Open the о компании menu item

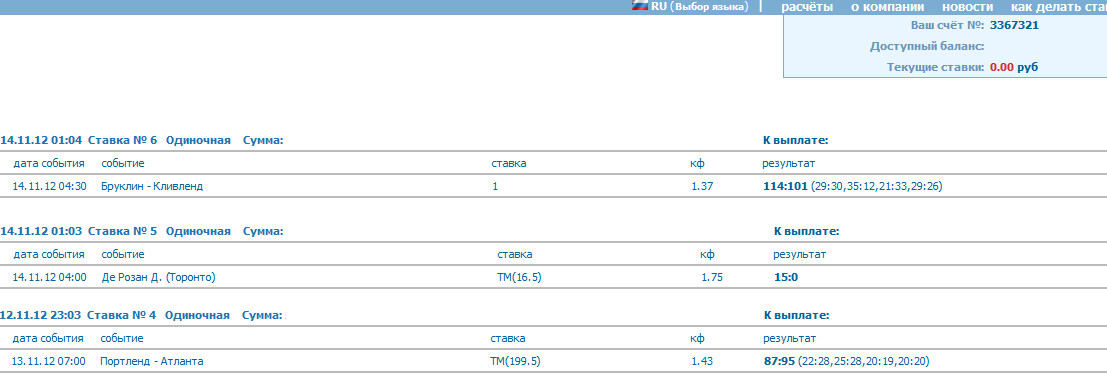[x=887, y=7]
